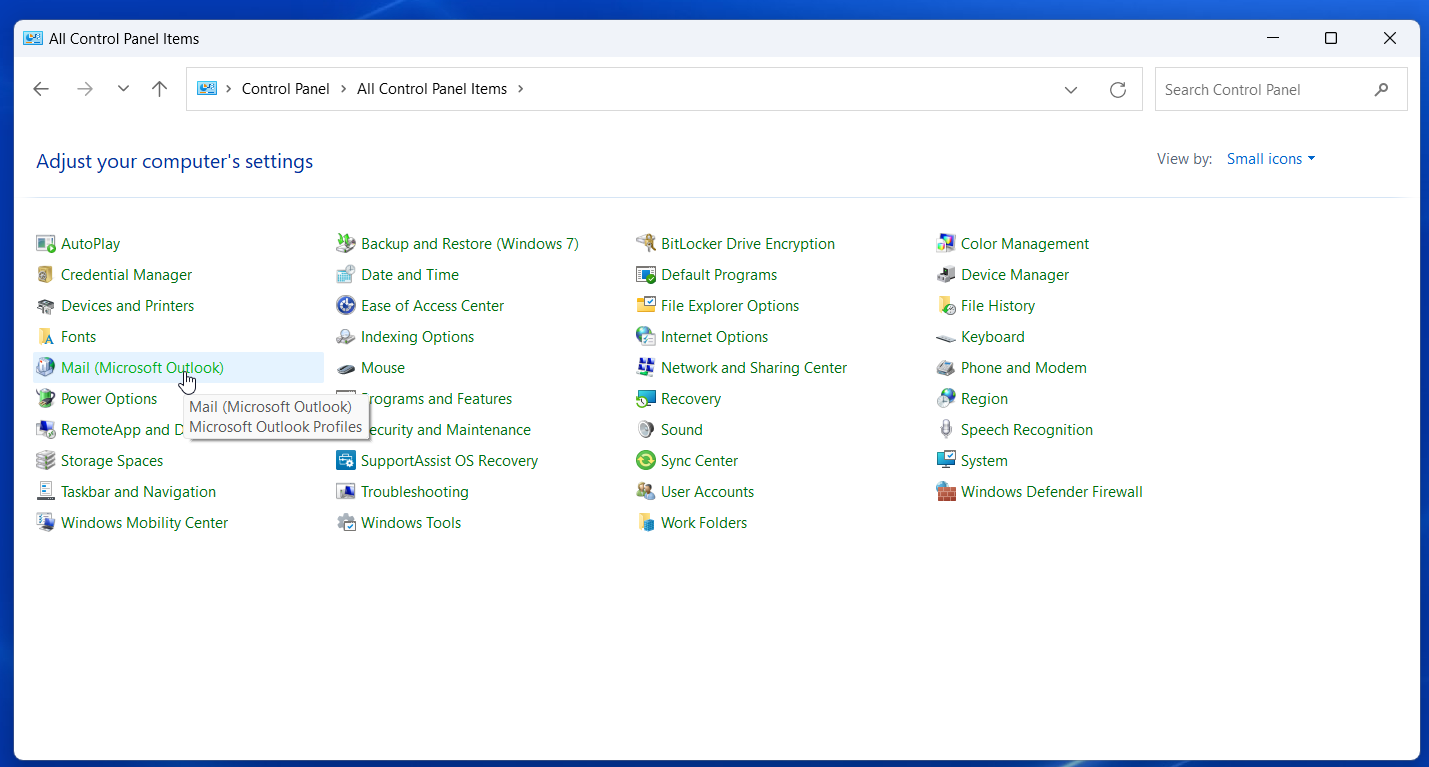
Task: Click the Ease of Access Center icon
Action: point(345,306)
